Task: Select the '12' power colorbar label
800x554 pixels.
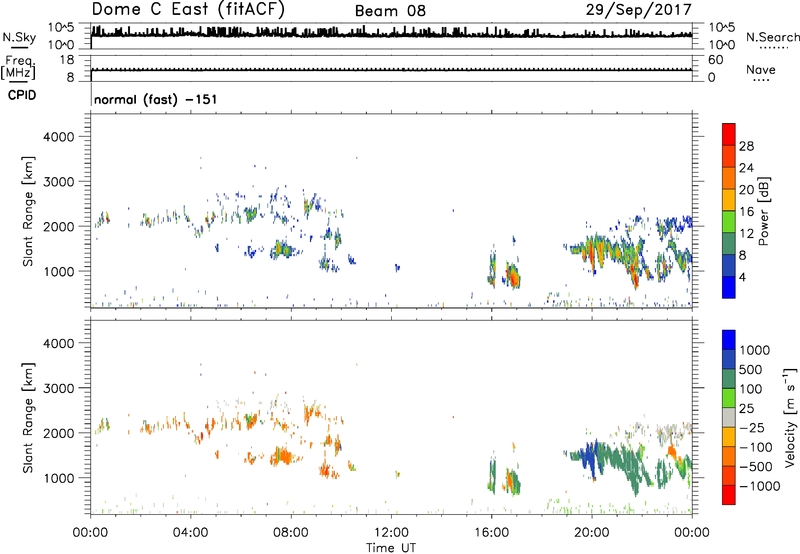Action: click(746, 234)
